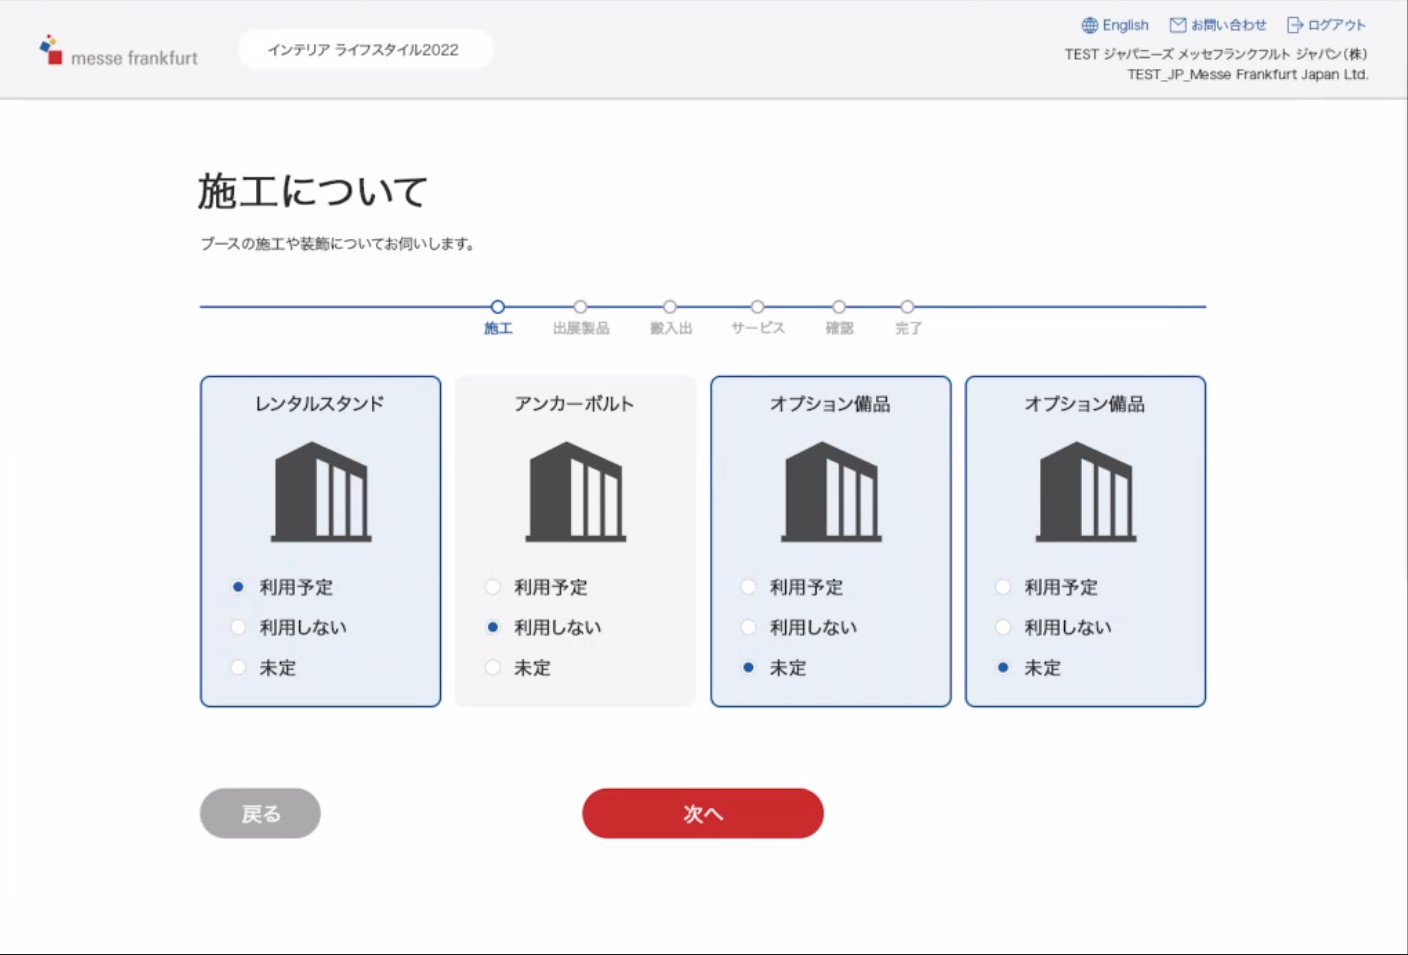
Task: Click the building icon in レンタルスタンド card
Action: (321, 492)
